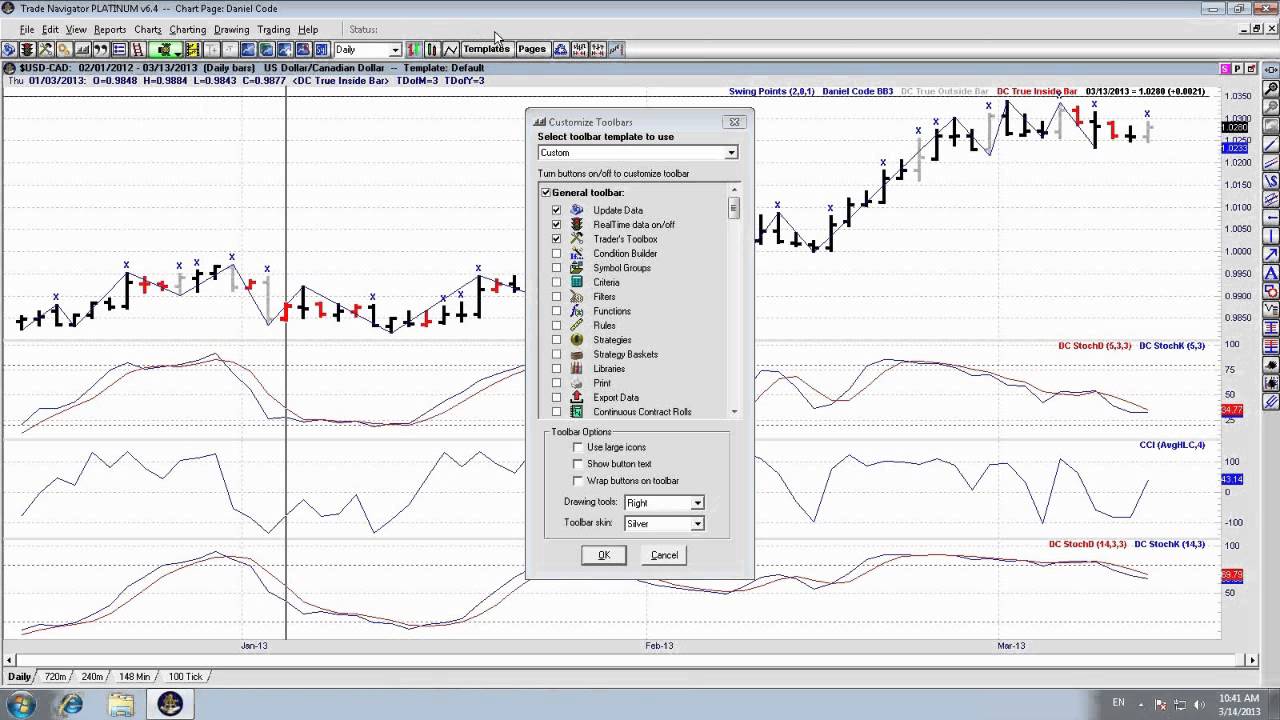Select the parallel lines channel tool

tap(1271, 161)
